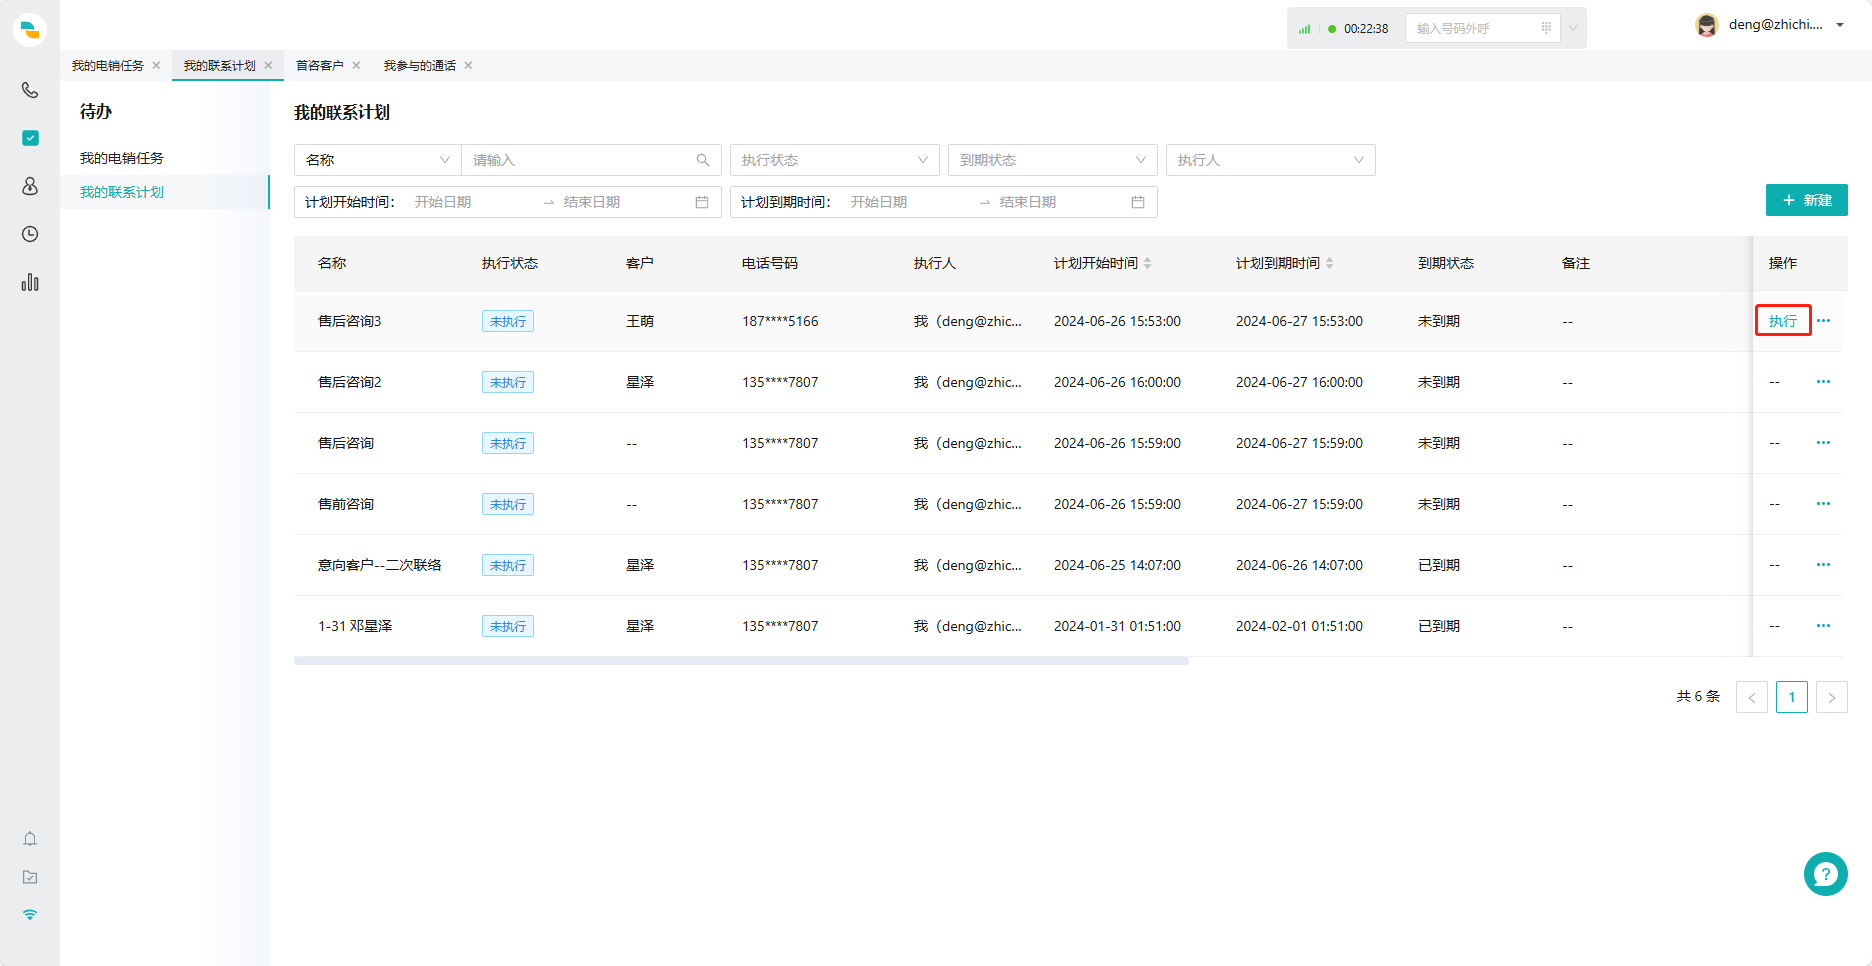The width and height of the screenshot is (1872, 966).
Task: Open the 执行人 filter dropdown
Action: tap(1271, 160)
